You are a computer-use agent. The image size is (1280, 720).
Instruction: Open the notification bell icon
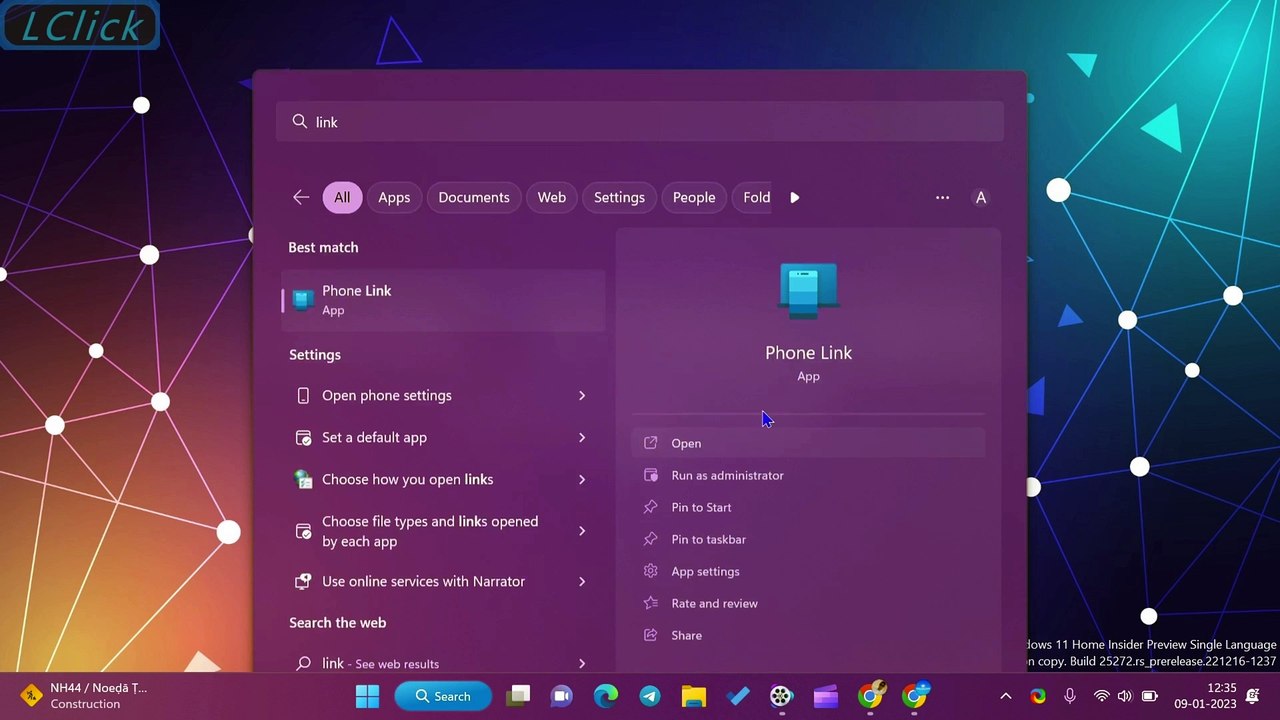(x=1253, y=696)
